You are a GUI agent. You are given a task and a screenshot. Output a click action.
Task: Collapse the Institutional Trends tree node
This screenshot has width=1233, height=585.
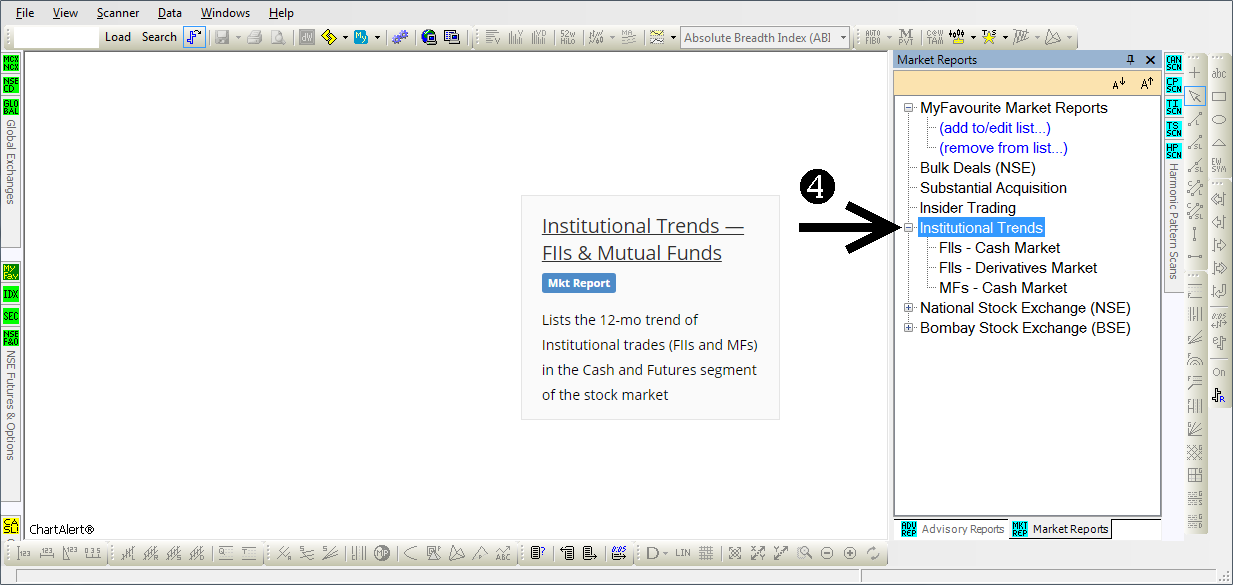[x=909, y=228]
